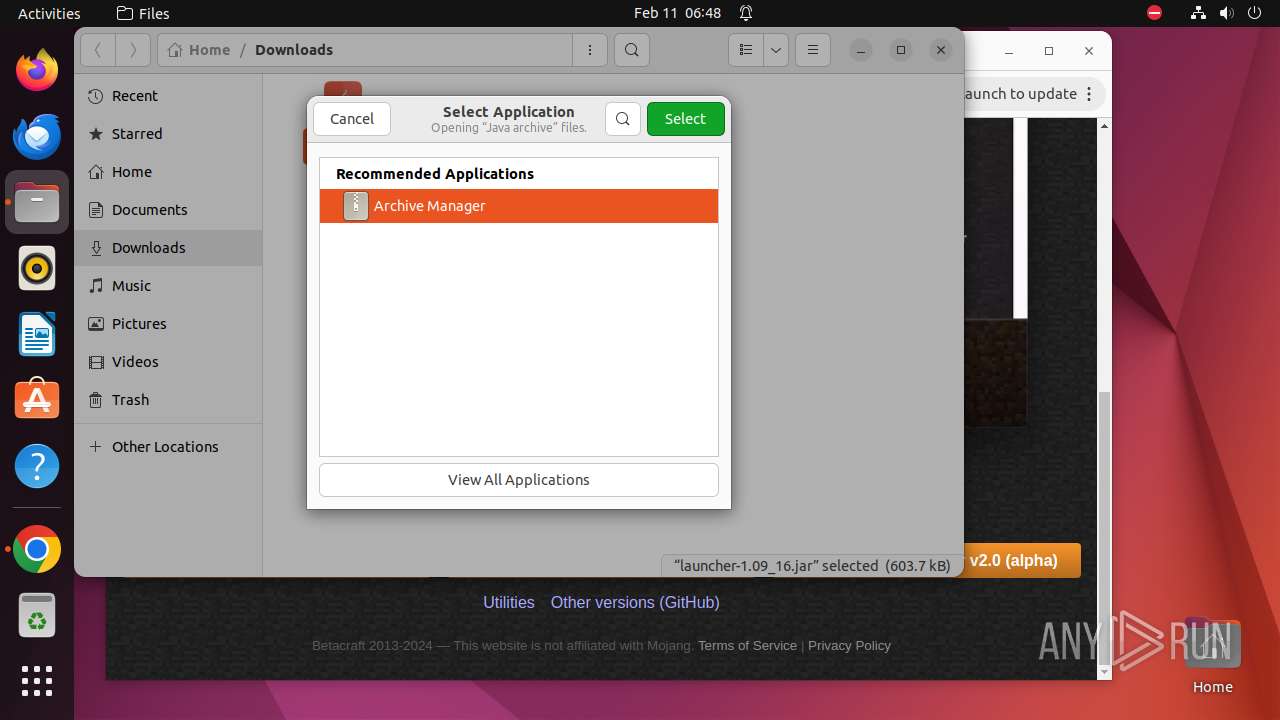Viewport: 1280px width, 720px height.
Task: Open Pictures in Files sidebar
Action: click(x=168, y=324)
